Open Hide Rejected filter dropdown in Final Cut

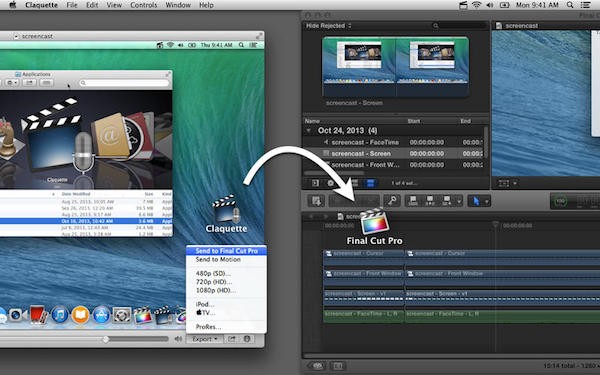coord(328,26)
